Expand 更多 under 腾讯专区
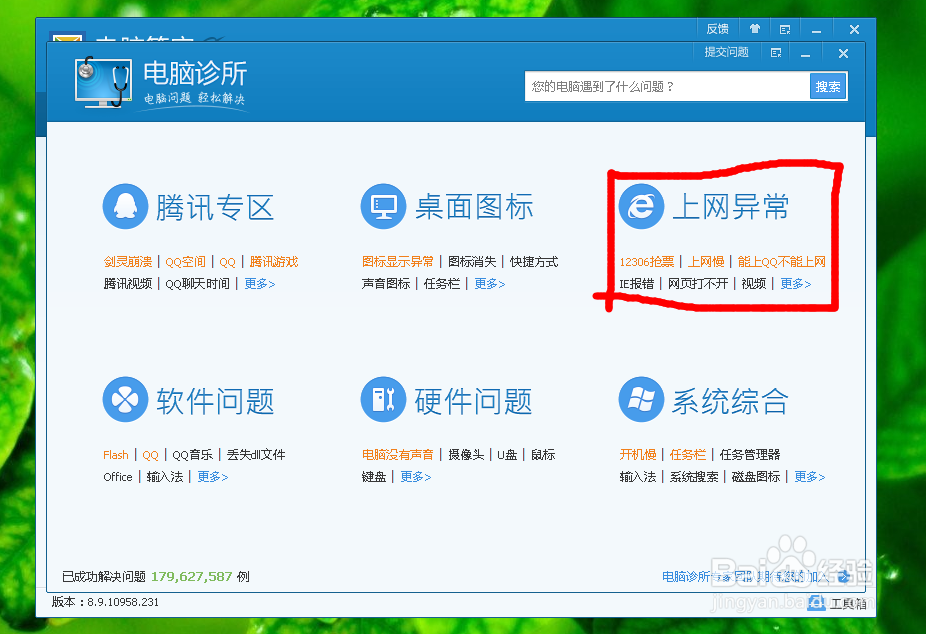This screenshot has width=926, height=634. [260, 284]
